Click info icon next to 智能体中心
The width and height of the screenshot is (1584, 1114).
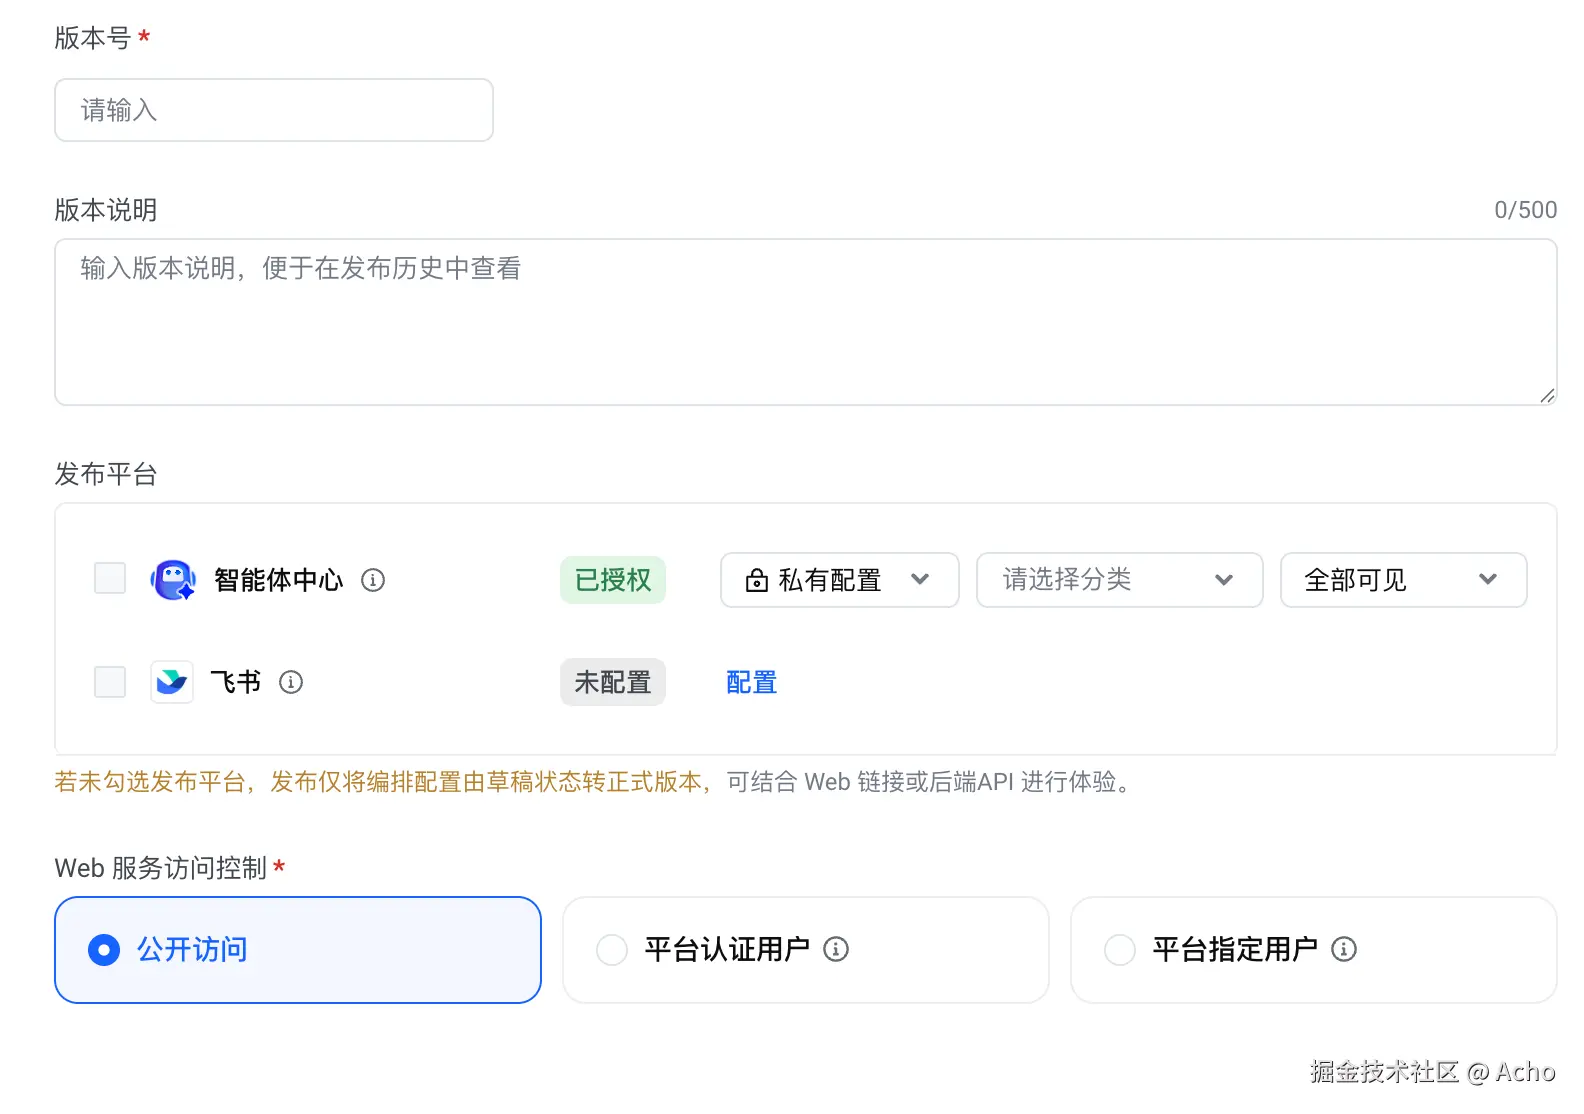click(x=373, y=580)
